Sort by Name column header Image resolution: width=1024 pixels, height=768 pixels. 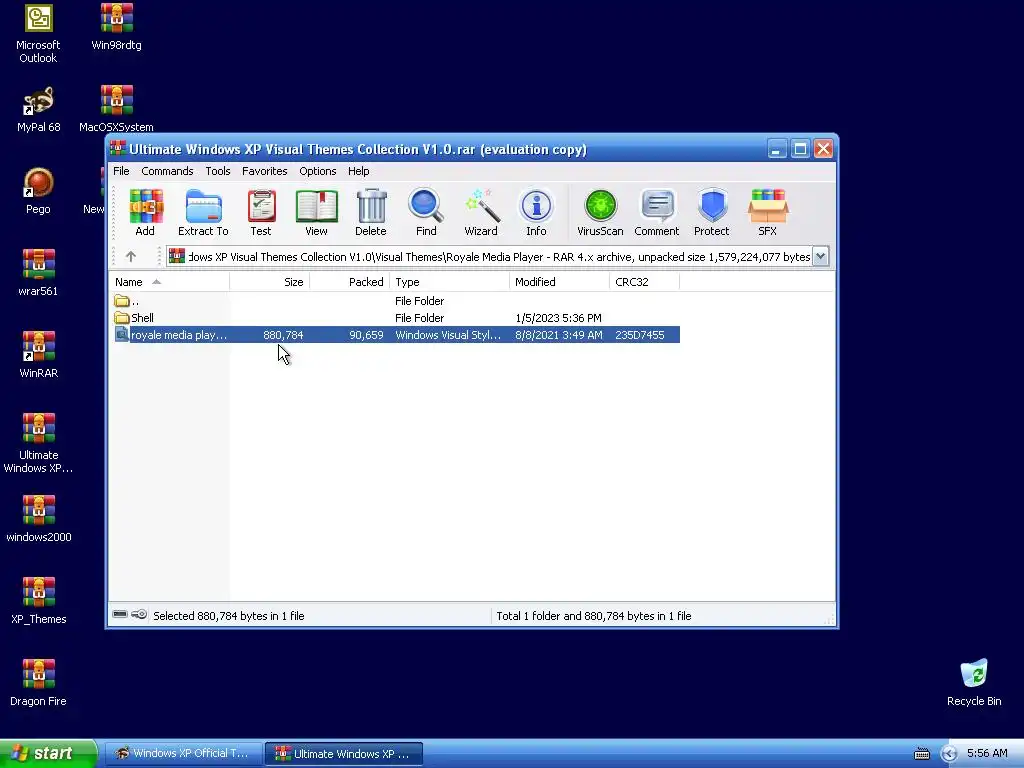pos(169,282)
